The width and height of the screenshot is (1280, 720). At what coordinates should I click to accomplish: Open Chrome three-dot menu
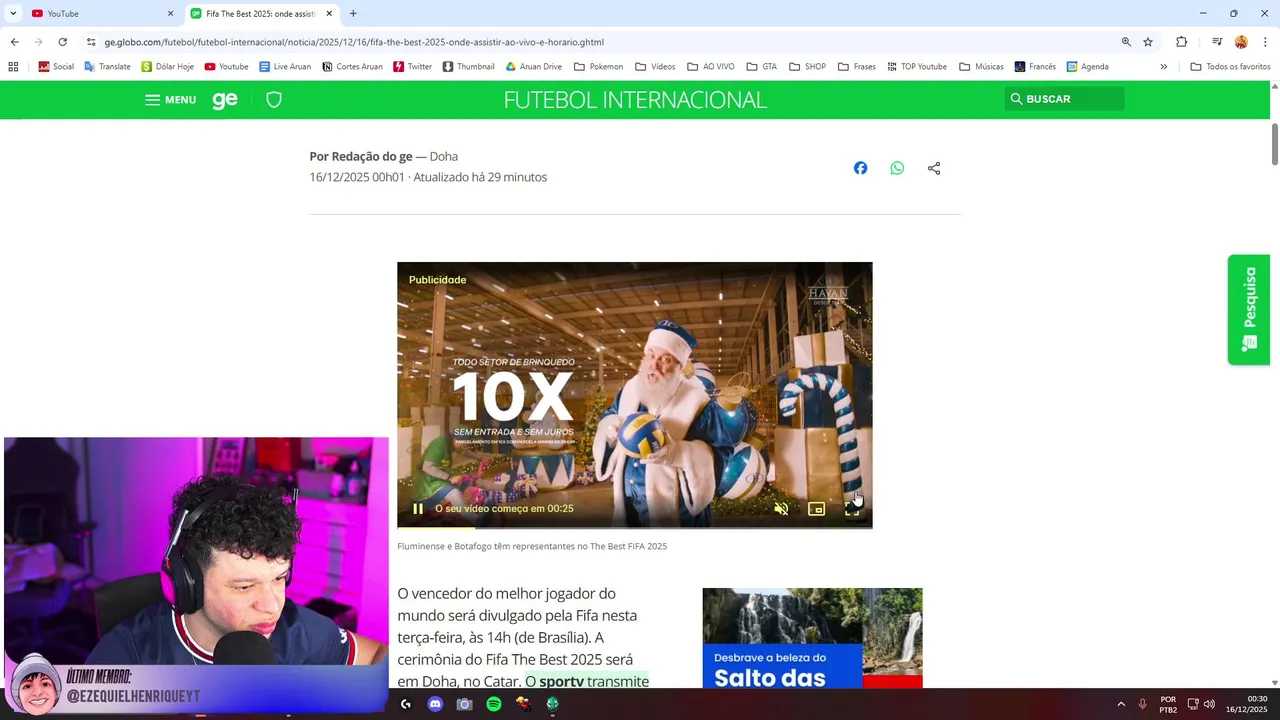point(1264,42)
